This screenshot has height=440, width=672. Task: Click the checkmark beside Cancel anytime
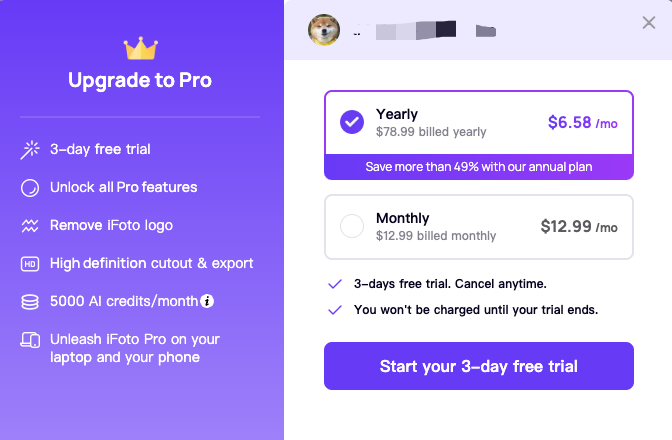pos(335,284)
